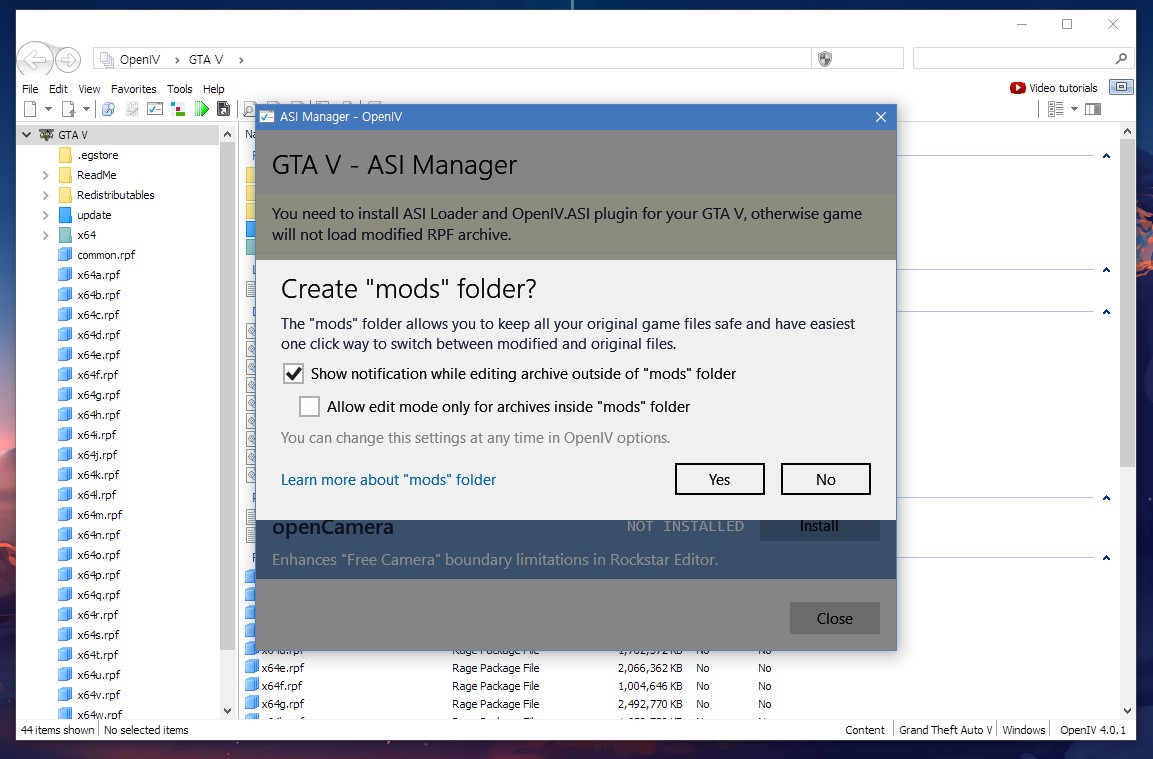Image resolution: width=1153 pixels, height=759 pixels.
Task: Close the ASI Manager dialog with X
Action: point(881,117)
